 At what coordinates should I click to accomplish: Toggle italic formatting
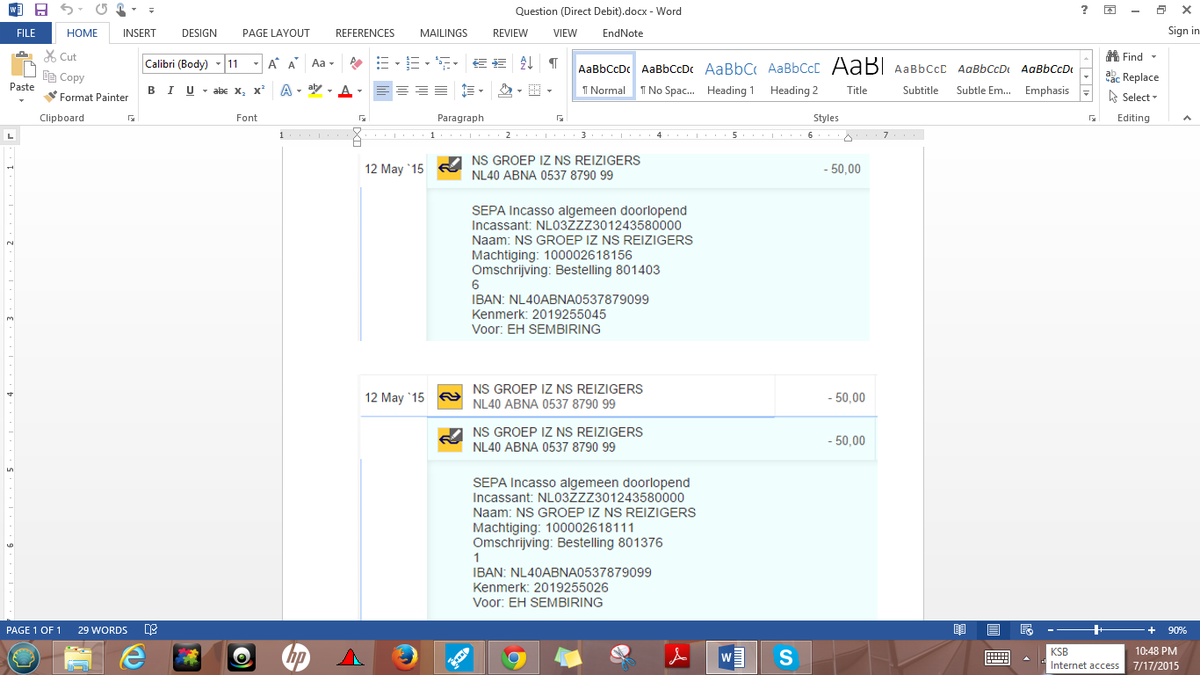(169, 90)
